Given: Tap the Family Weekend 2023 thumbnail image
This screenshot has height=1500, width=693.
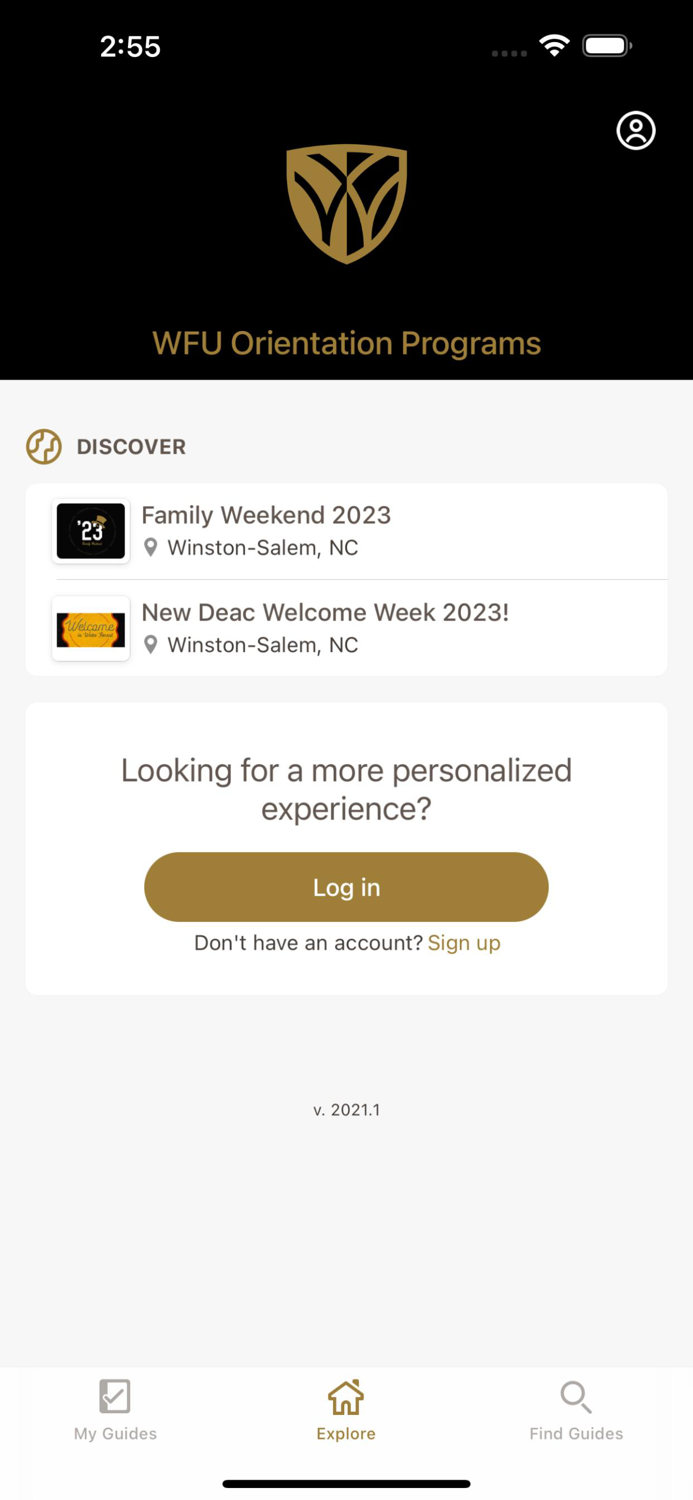Looking at the screenshot, I should pos(90,531).
